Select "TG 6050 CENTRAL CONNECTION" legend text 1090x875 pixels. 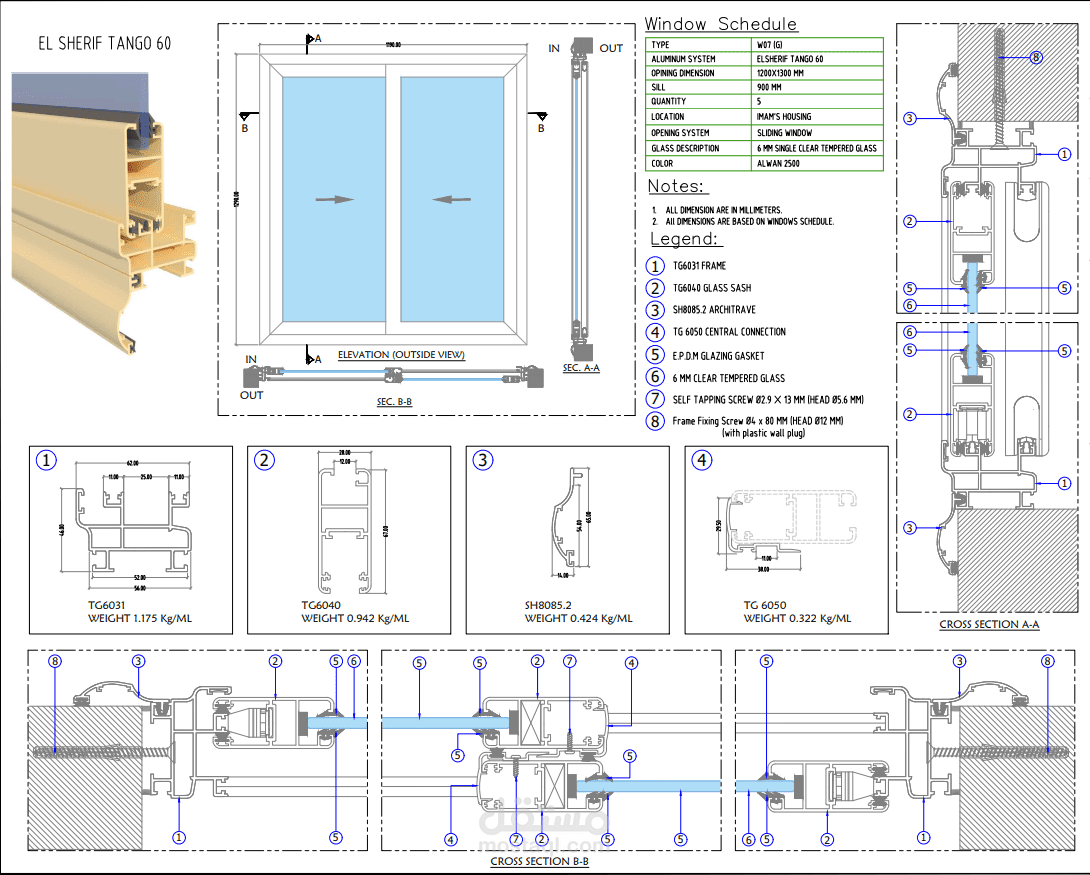click(729, 332)
